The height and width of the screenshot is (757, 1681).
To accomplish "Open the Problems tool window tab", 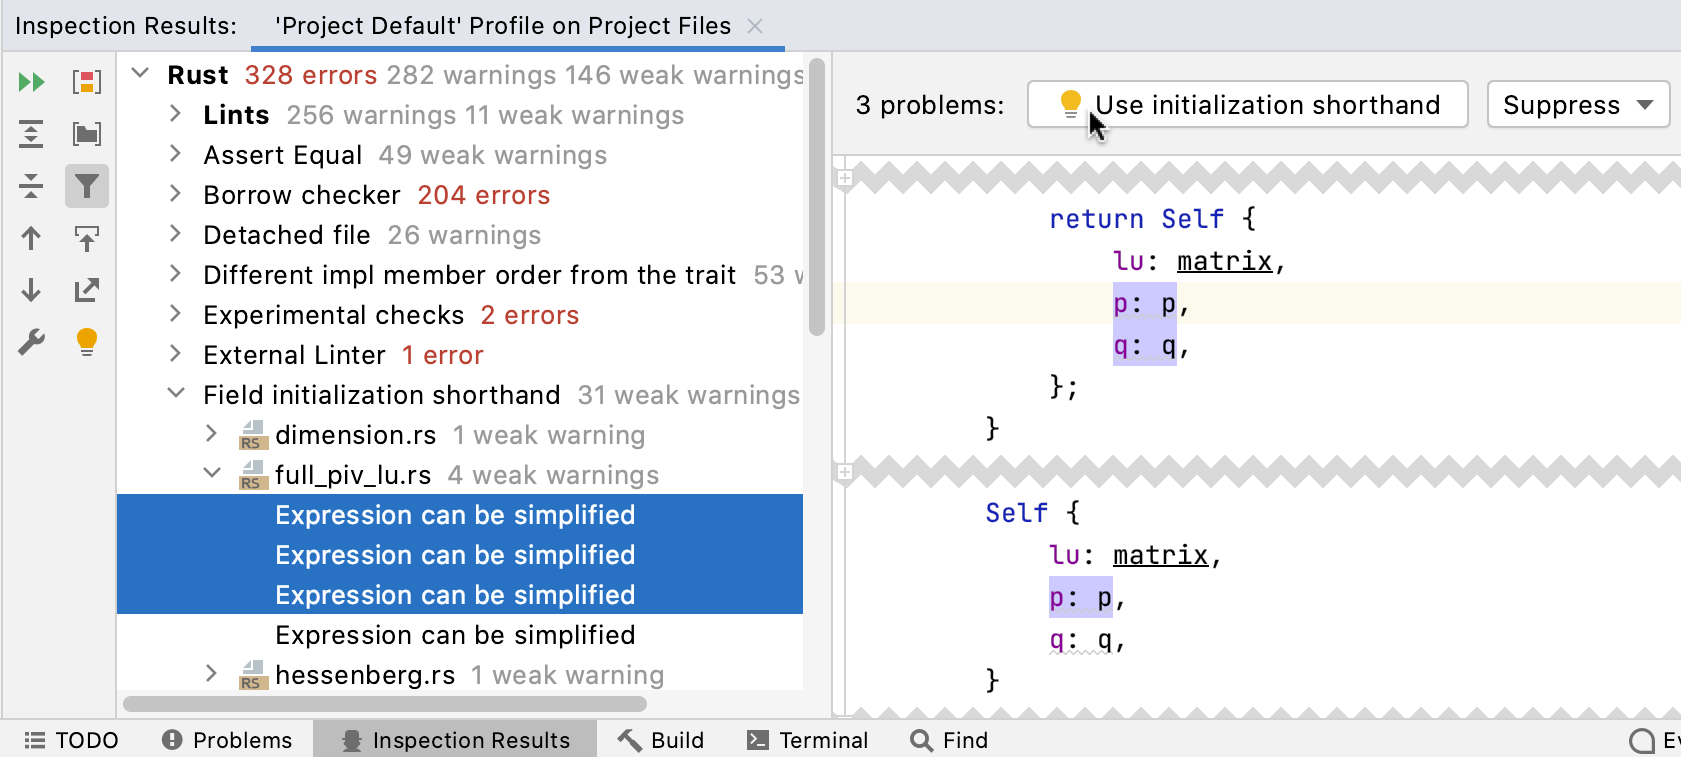I will point(227,740).
